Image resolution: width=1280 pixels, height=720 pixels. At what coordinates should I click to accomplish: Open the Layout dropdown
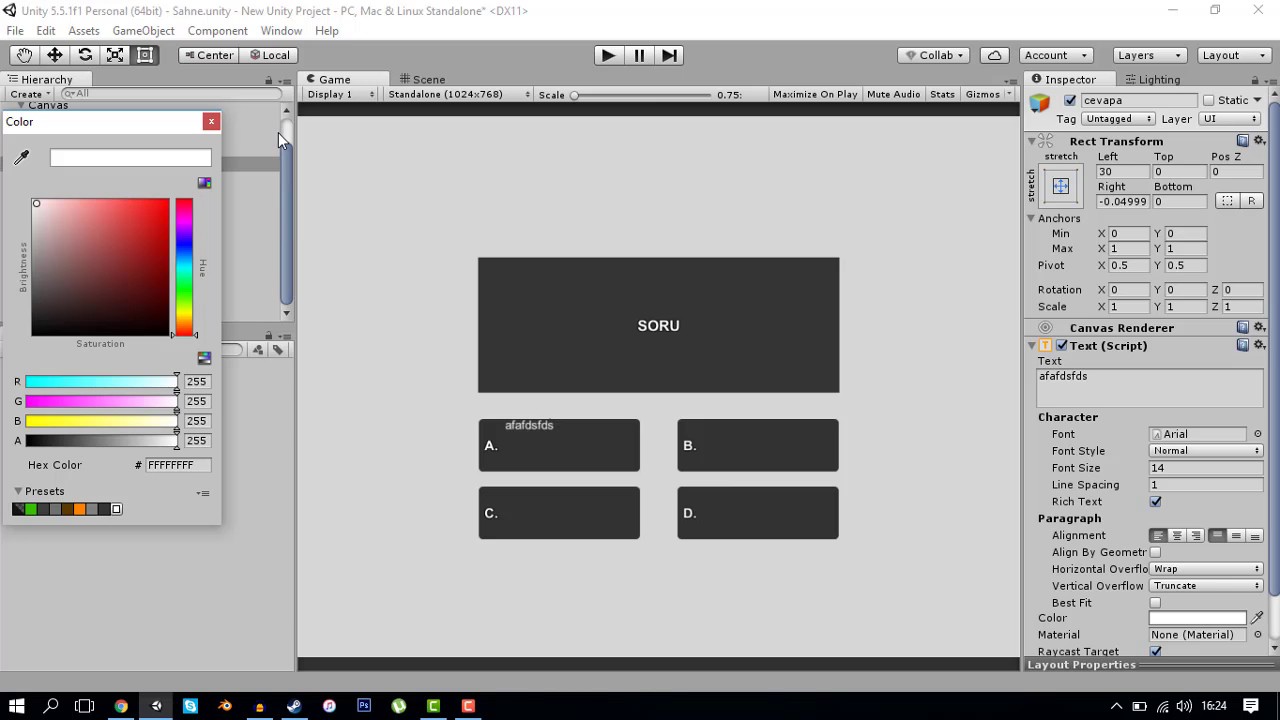pyautogui.click(x=1234, y=55)
